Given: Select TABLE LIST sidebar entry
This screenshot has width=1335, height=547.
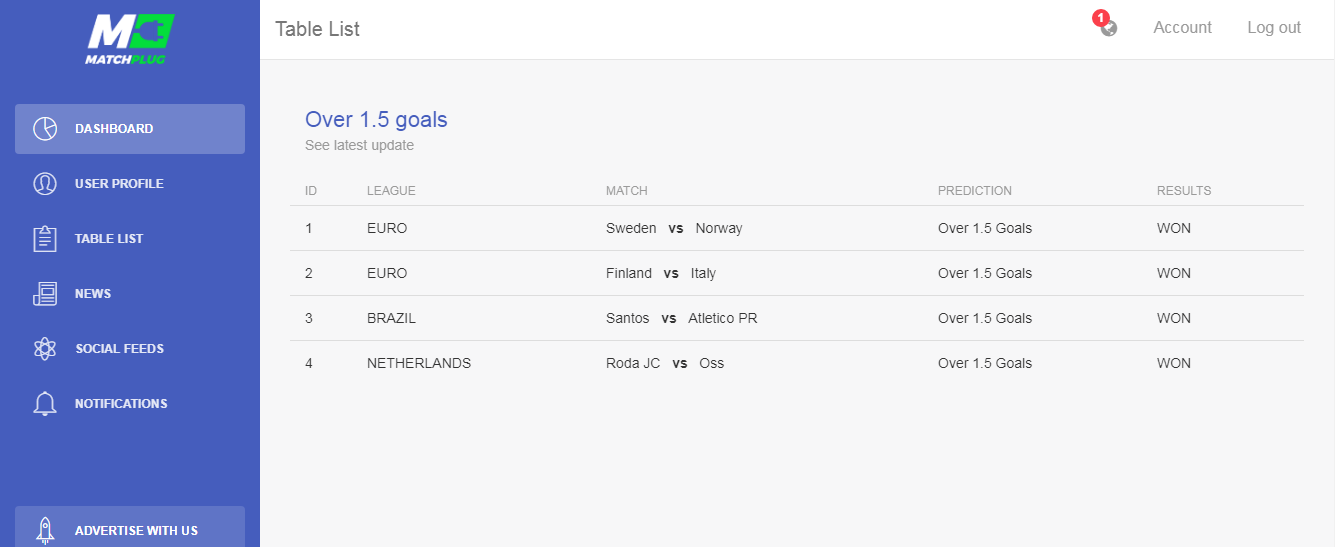Looking at the screenshot, I should 130,239.
